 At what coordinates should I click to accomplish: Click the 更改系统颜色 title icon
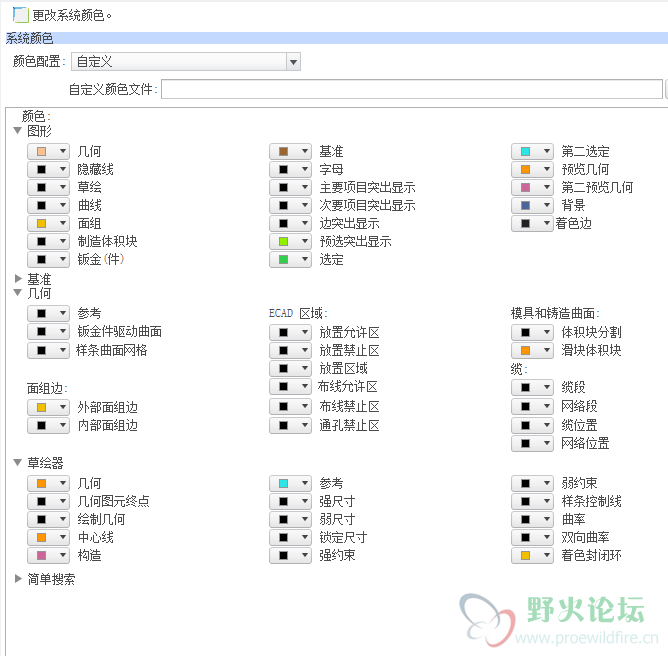click(20, 15)
